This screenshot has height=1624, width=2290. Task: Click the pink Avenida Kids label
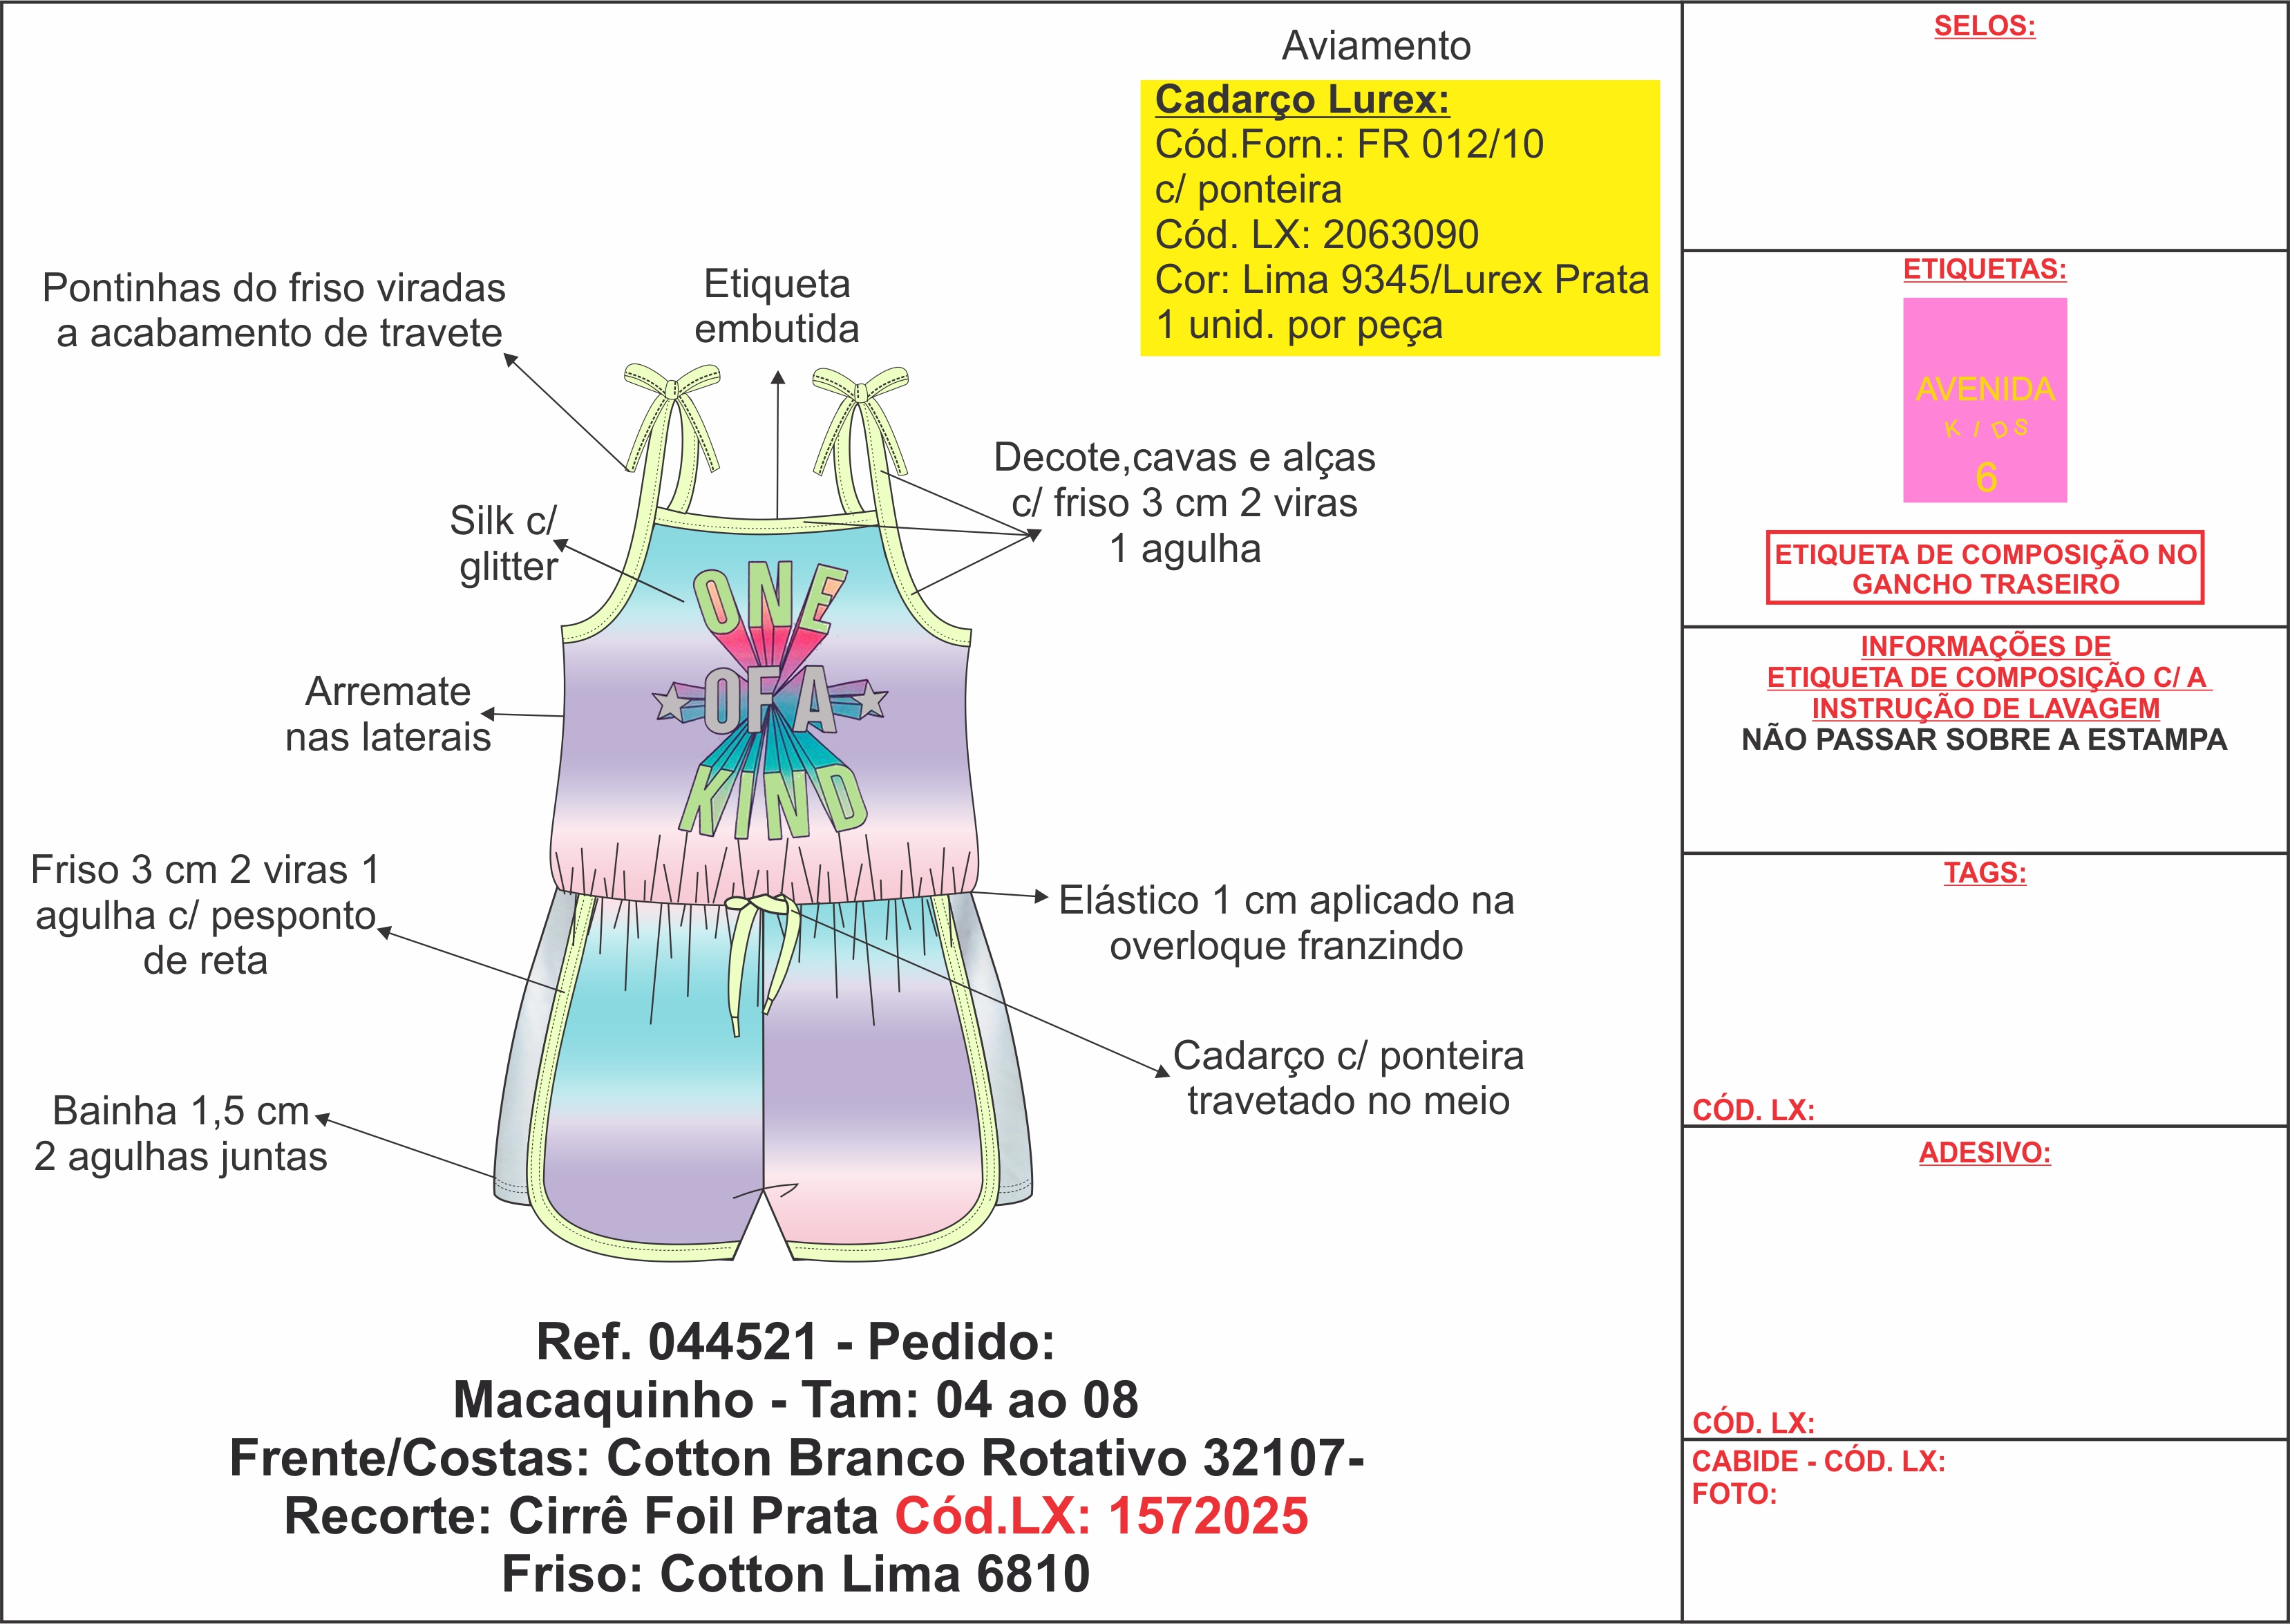click(1984, 400)
